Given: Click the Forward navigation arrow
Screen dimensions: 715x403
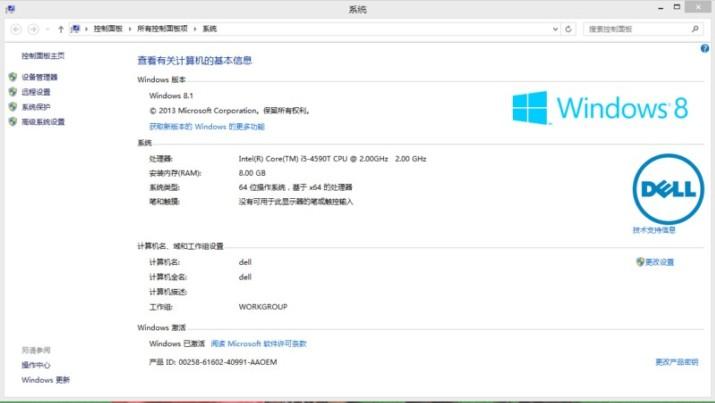Looking at the screenshot, I should (x=33, y=29).
